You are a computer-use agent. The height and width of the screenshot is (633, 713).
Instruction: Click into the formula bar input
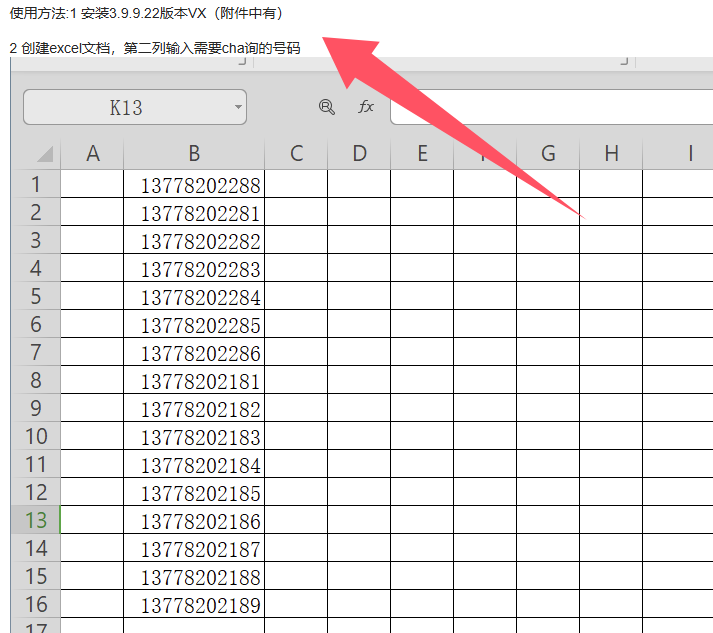[x=550, y=107]
